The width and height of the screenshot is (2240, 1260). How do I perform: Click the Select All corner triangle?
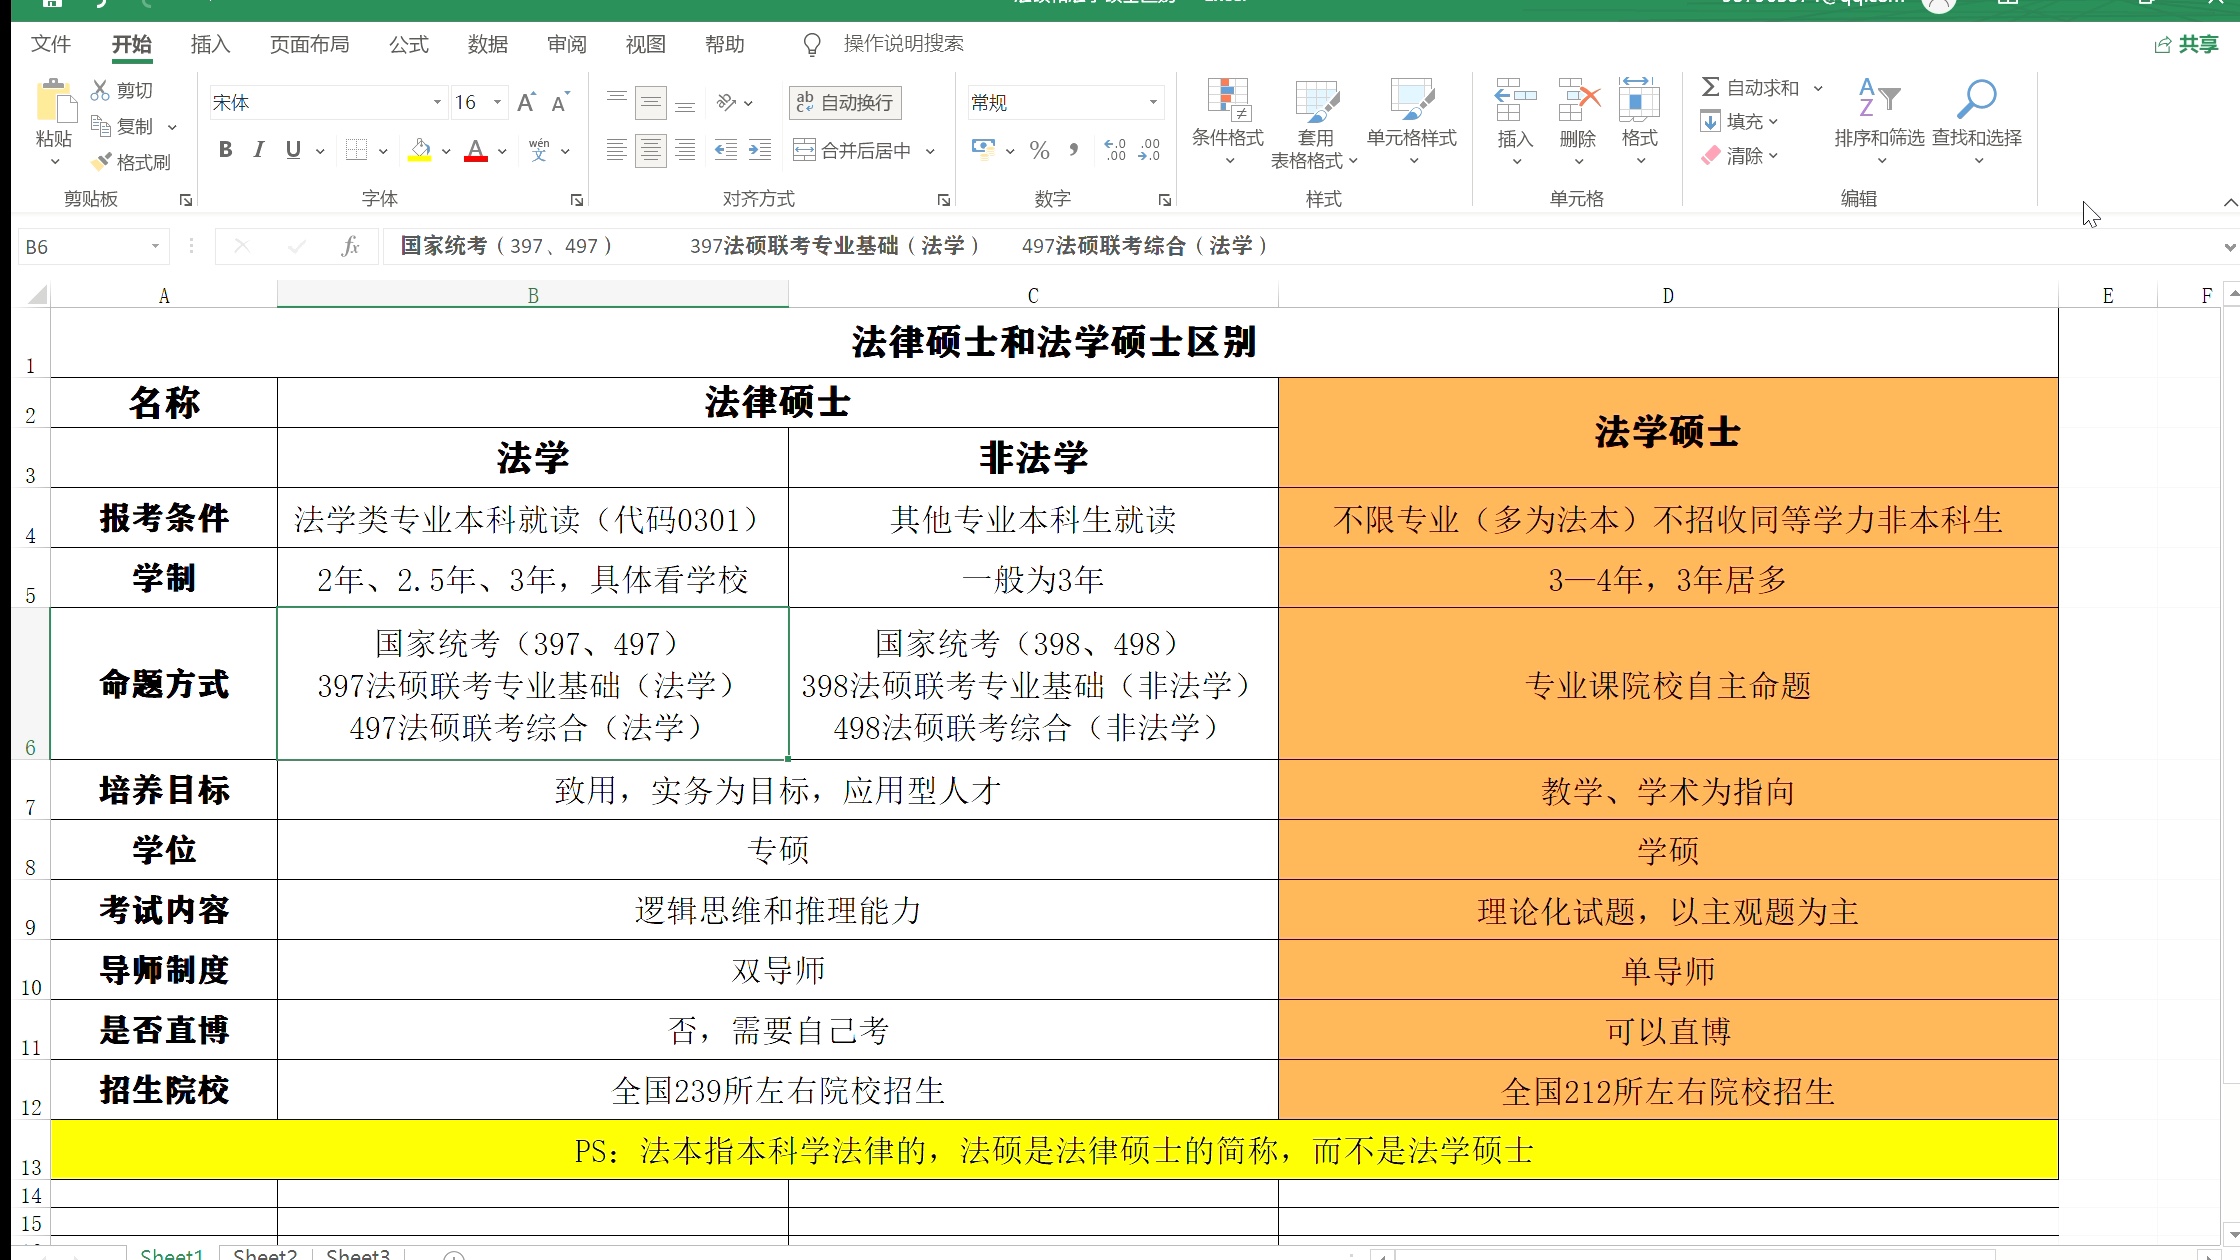[x=37, y=295]
